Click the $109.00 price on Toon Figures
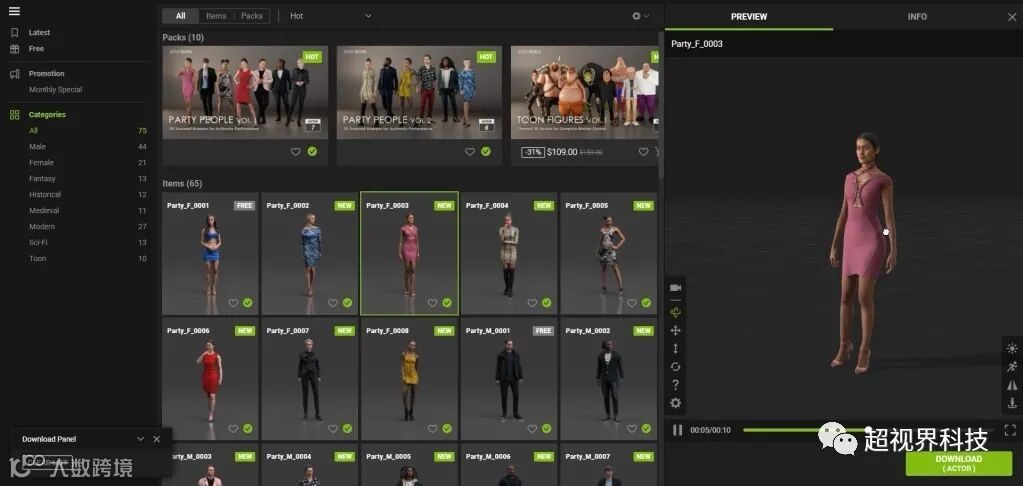This screenshot has width=1023, height=486. 562,152
